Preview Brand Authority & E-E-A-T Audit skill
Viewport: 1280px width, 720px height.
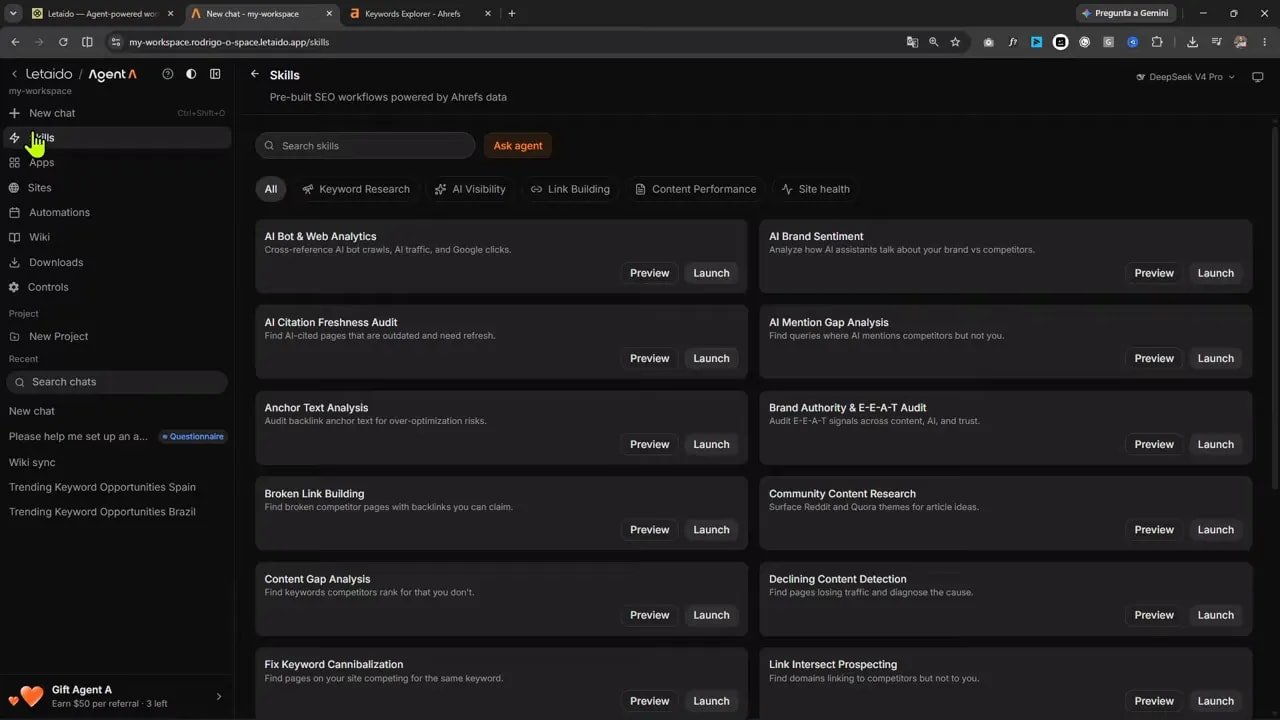click(x=1154, y=444)
